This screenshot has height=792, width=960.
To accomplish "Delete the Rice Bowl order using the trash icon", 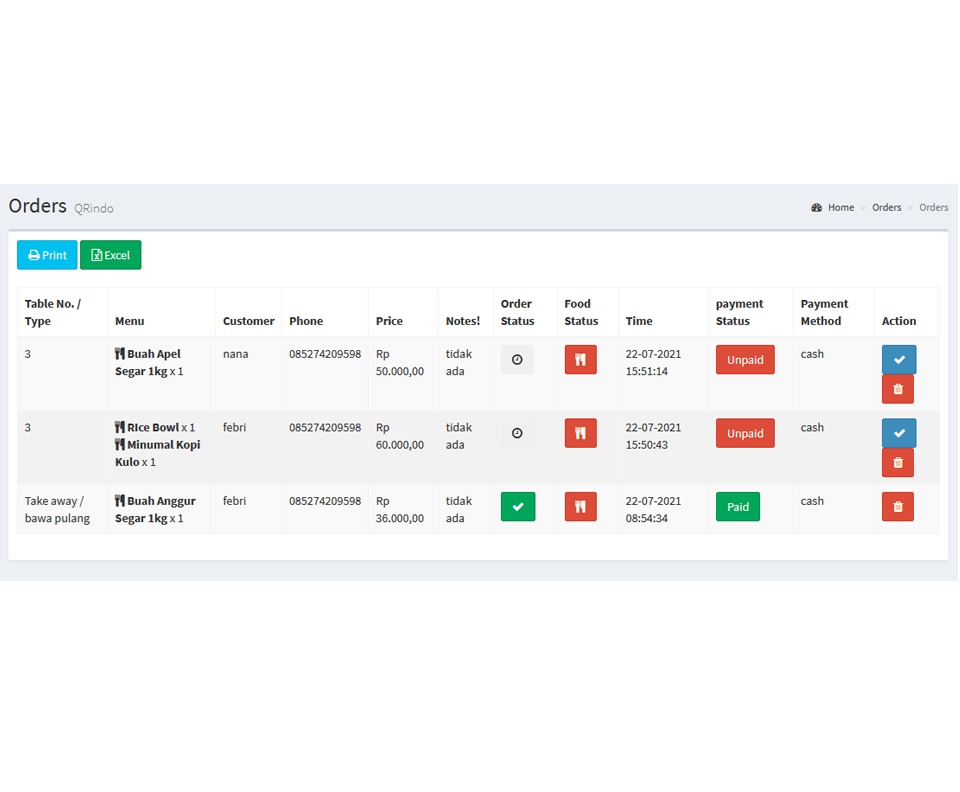I will pyautogui.click(x=898, y=462).
